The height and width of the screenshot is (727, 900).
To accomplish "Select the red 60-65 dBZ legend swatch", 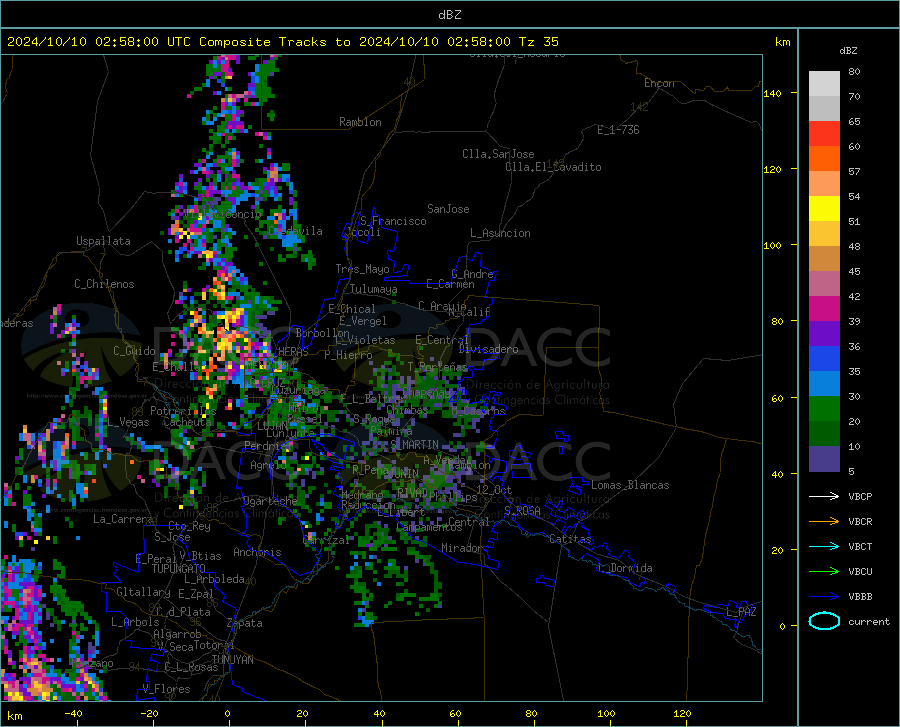I will coord(824,134).
